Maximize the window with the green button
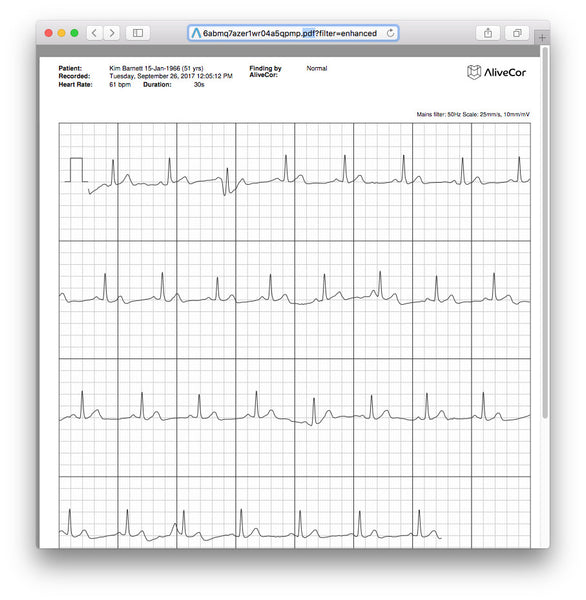Image resolution: width=586 pixels, height=600 pixels. pos(74,33)
